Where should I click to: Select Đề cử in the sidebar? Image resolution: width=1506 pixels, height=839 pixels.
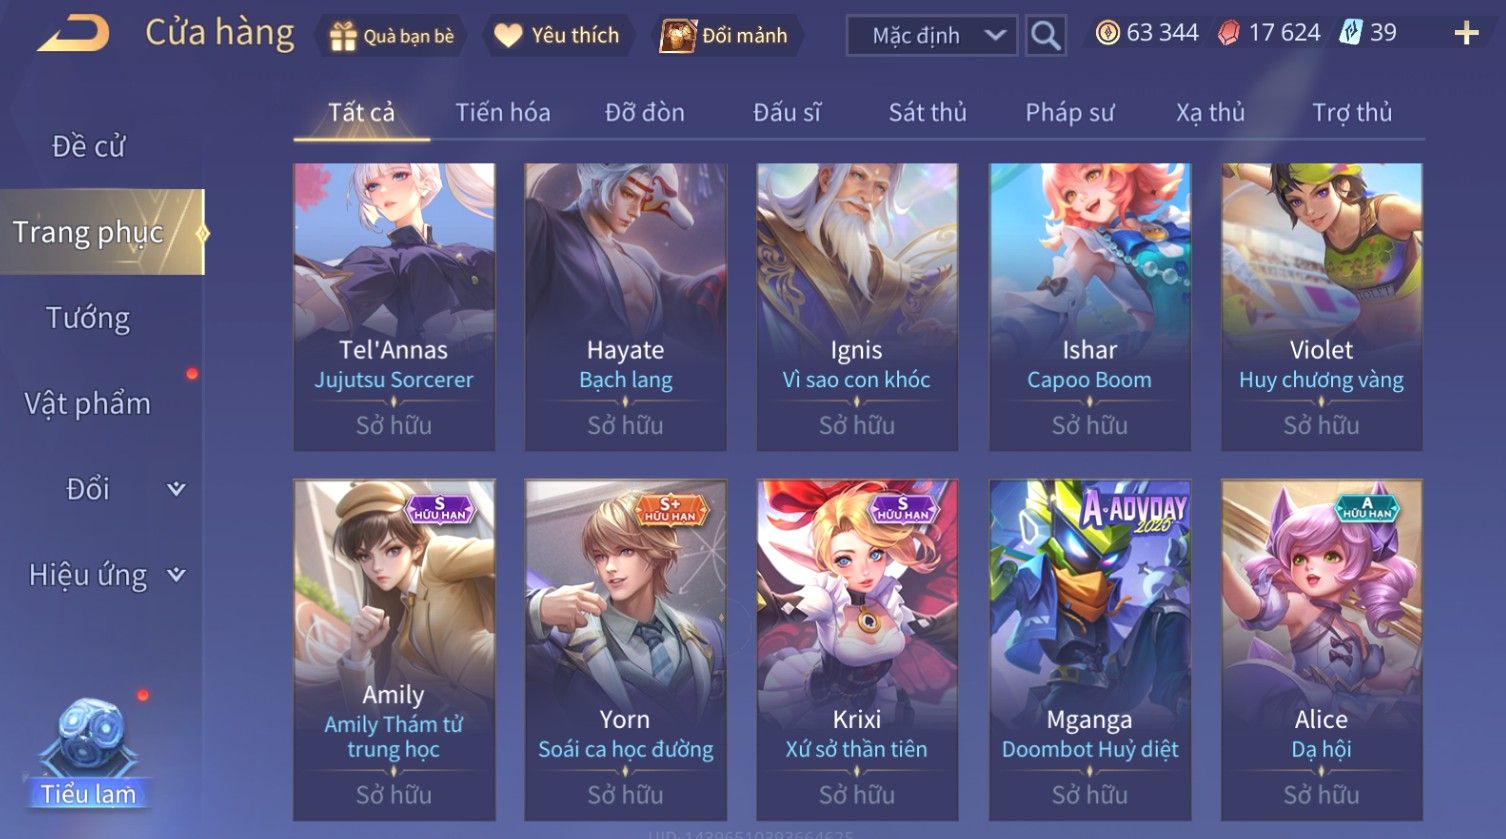point(88,146)
